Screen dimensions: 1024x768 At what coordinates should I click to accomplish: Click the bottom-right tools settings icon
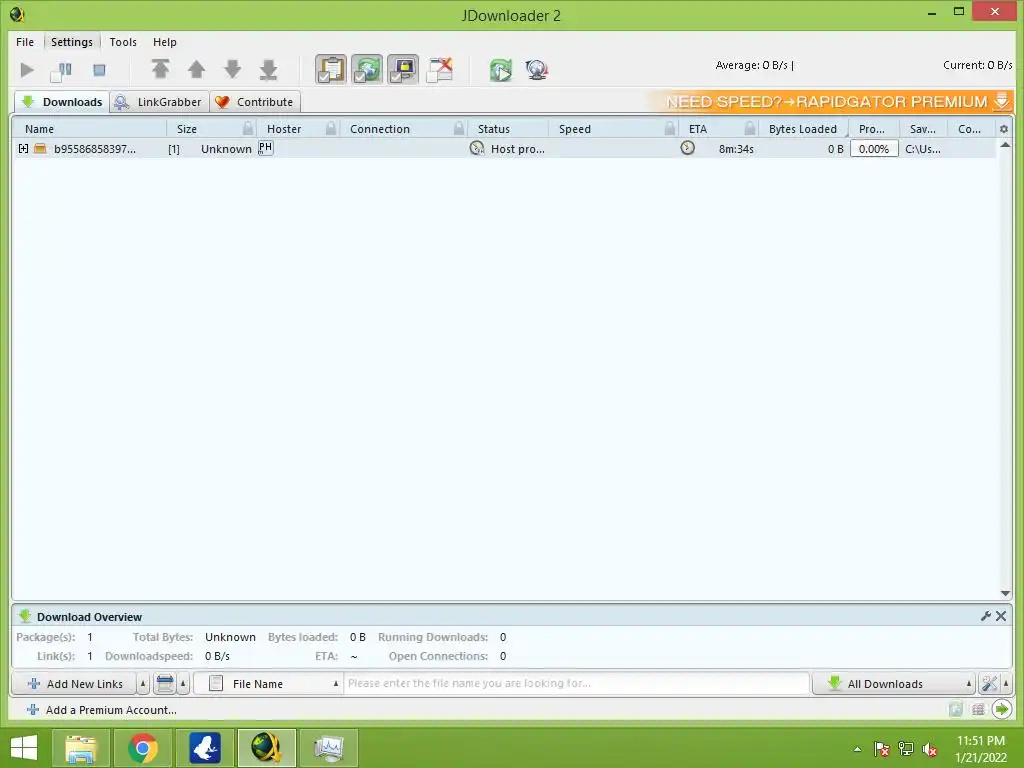989,684
